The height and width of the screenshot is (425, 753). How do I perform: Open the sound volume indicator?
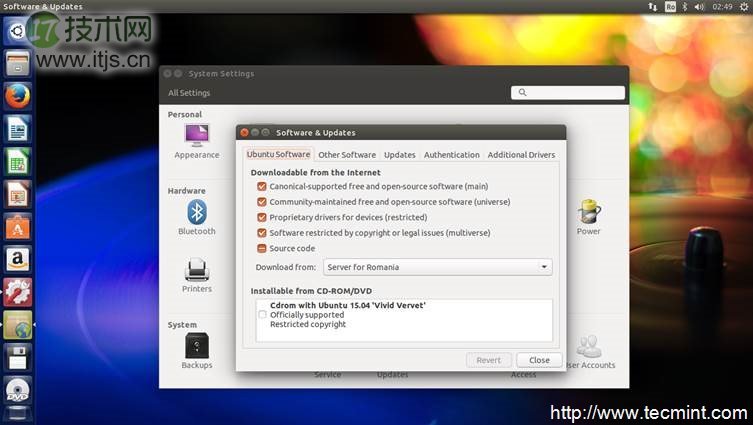tap(699, 7)
